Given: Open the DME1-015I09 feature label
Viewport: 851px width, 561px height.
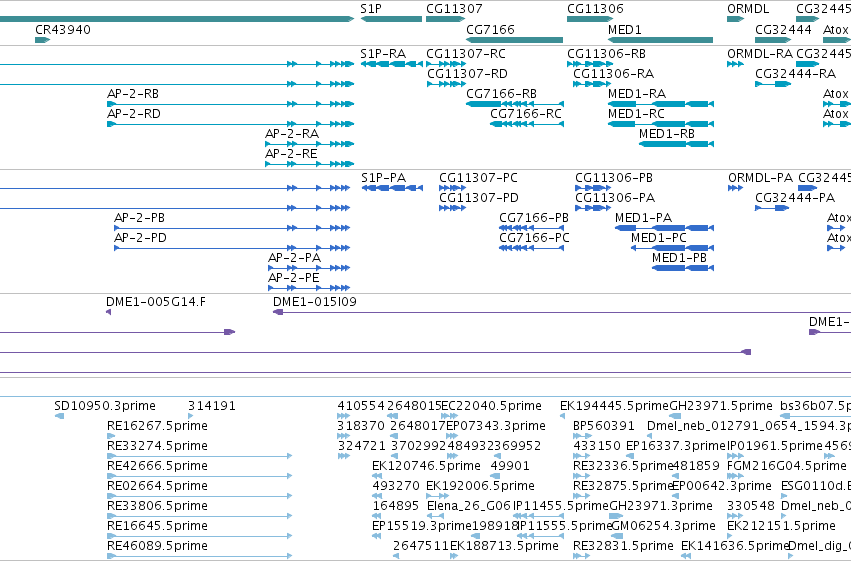Looking at the screenshot, I should point(315,302).
